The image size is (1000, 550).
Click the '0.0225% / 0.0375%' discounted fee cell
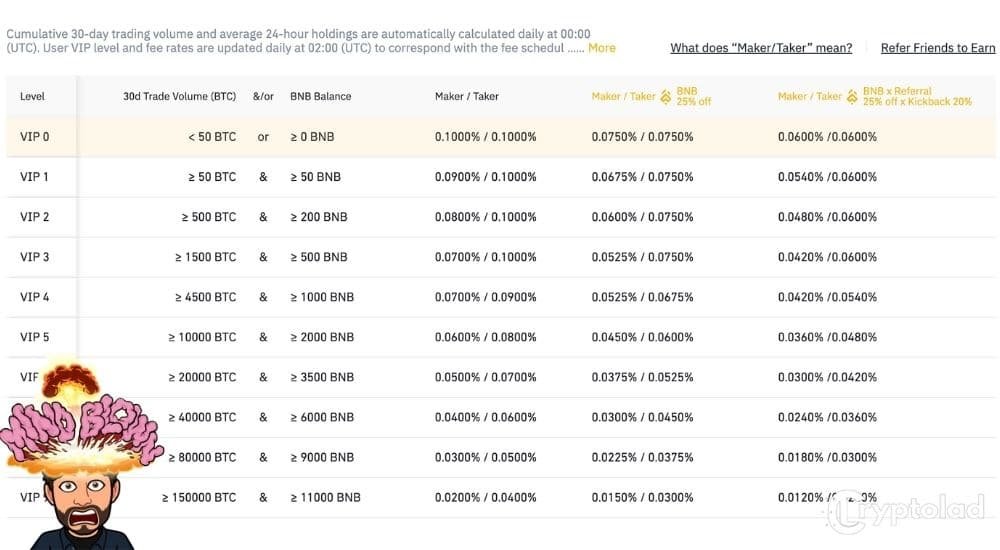point(642,457)
